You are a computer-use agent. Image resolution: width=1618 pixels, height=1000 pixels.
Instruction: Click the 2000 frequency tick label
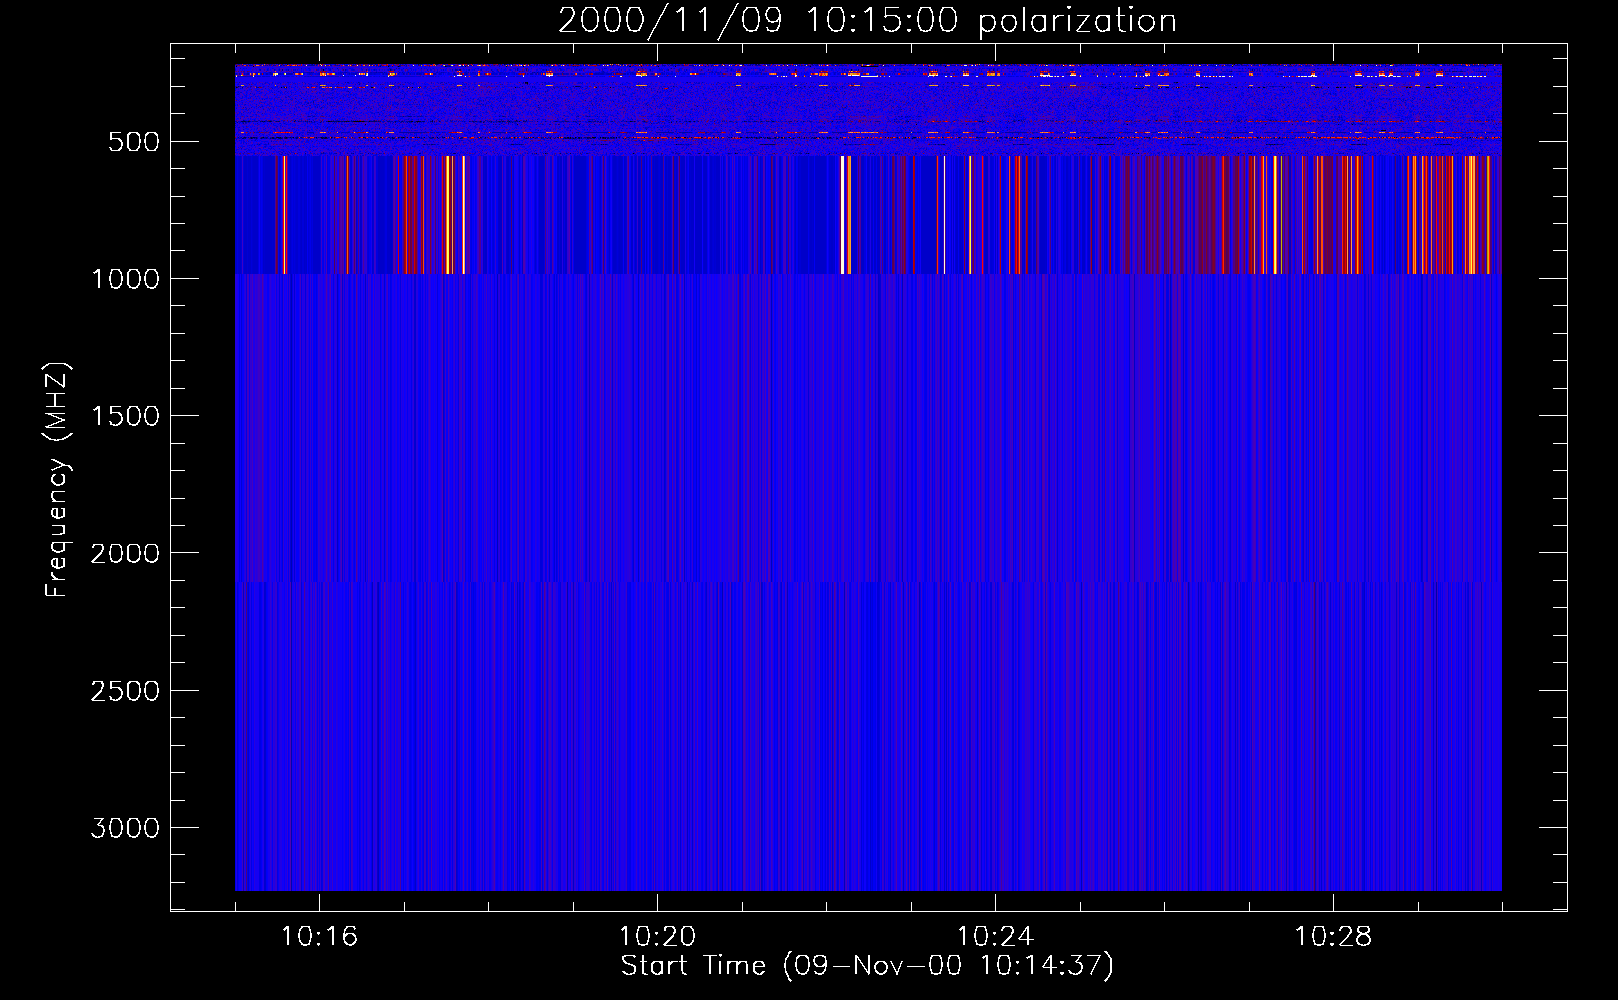pyautogui.click(x=125, y=554)
